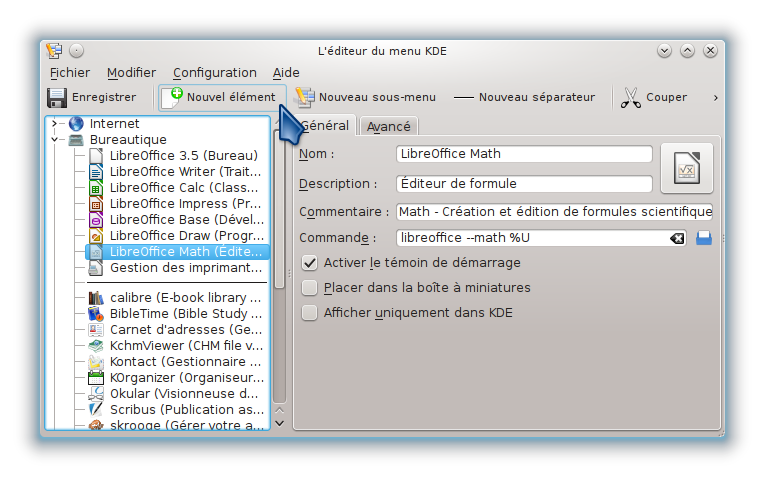765x477 pixels.
Task: Browse for command with folder icon
Action: click(704, 238)
